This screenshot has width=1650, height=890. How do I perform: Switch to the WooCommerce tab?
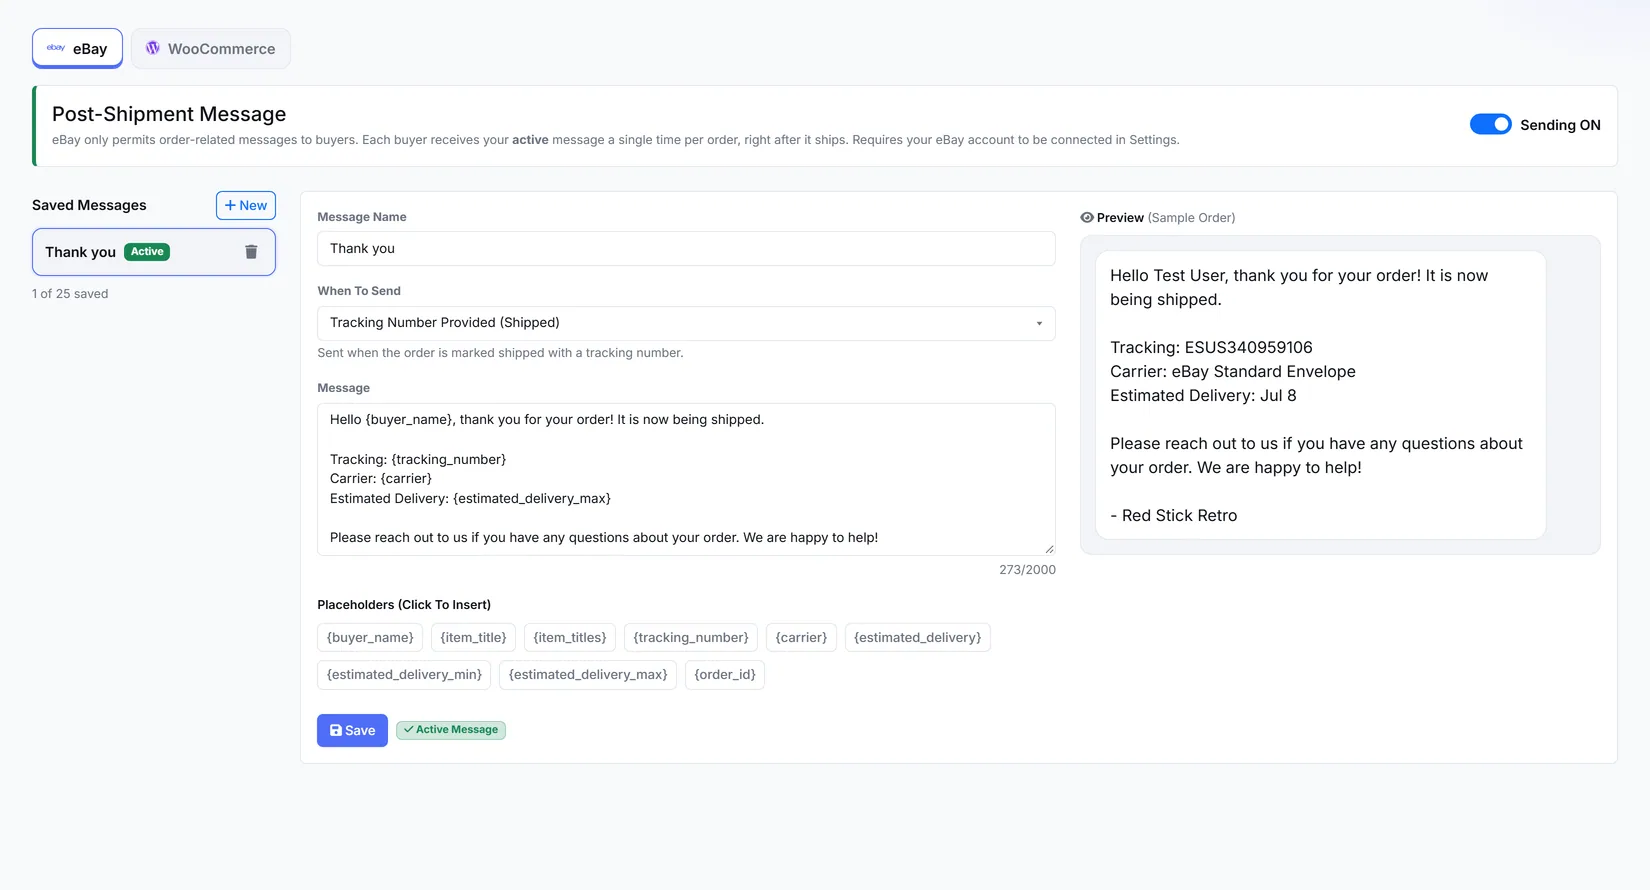[x=211, y=48]
